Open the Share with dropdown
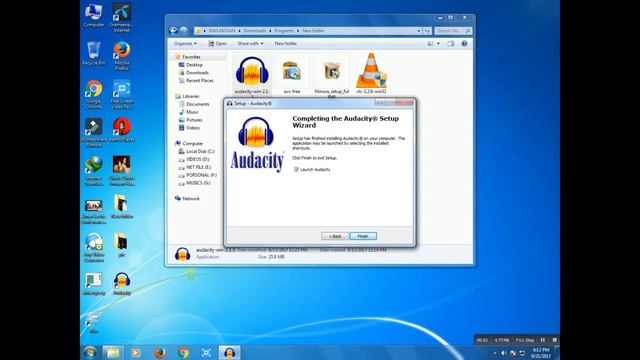This screenshot has width=640, height=360. click(x=250, y=43)
